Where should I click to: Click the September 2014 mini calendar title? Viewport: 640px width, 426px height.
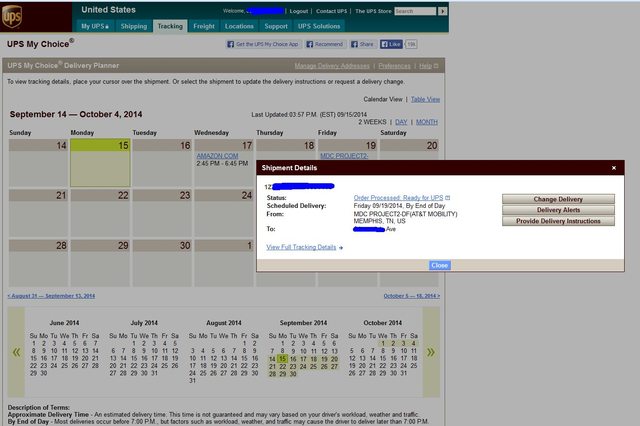(x=303, y=323)
